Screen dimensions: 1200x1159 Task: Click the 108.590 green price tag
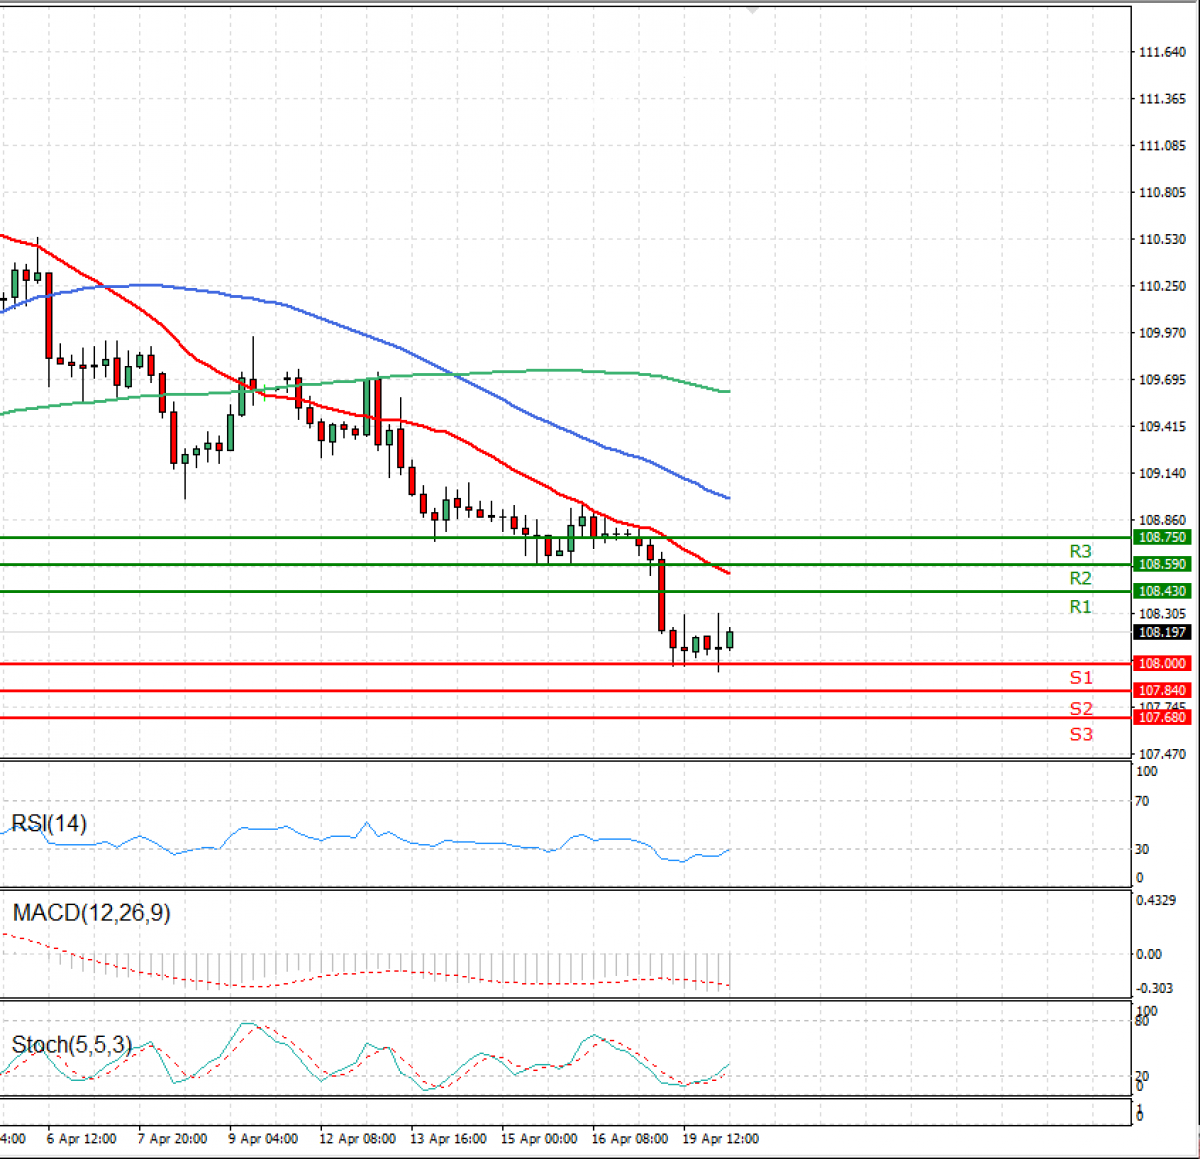pyautogui.click(x=1162, y=565)
